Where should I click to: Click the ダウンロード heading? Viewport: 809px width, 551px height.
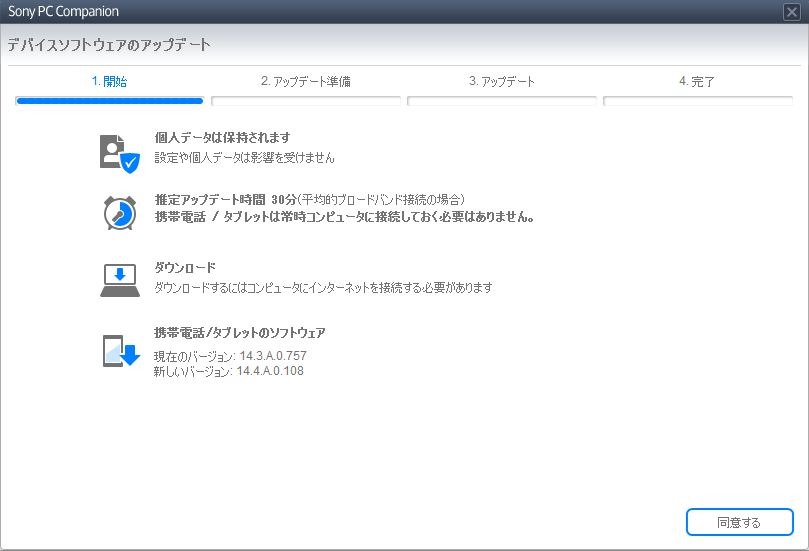click(185, 267)
